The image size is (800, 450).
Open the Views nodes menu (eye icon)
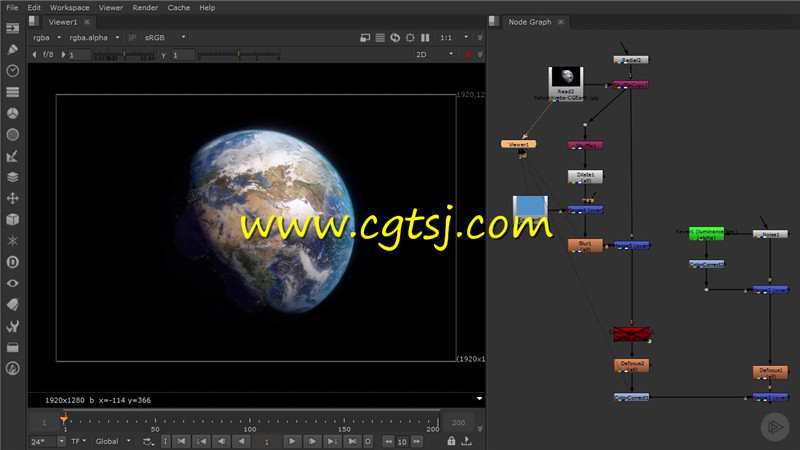(x=13, y=283)
